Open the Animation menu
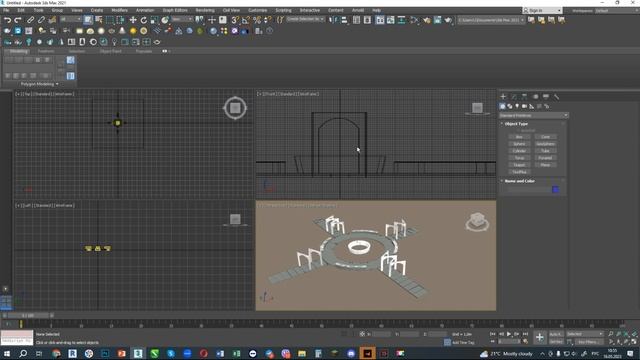Image resolution: width=640 pixels, height=360 pixels. [145, 10]
